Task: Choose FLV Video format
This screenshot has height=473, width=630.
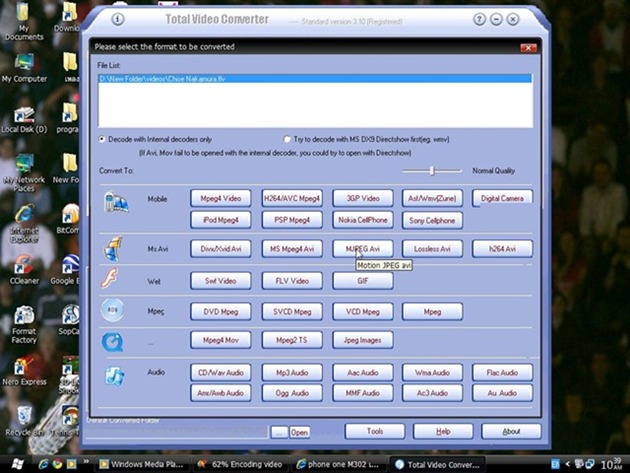Action: pyautogui.click(x=292, y=281)
